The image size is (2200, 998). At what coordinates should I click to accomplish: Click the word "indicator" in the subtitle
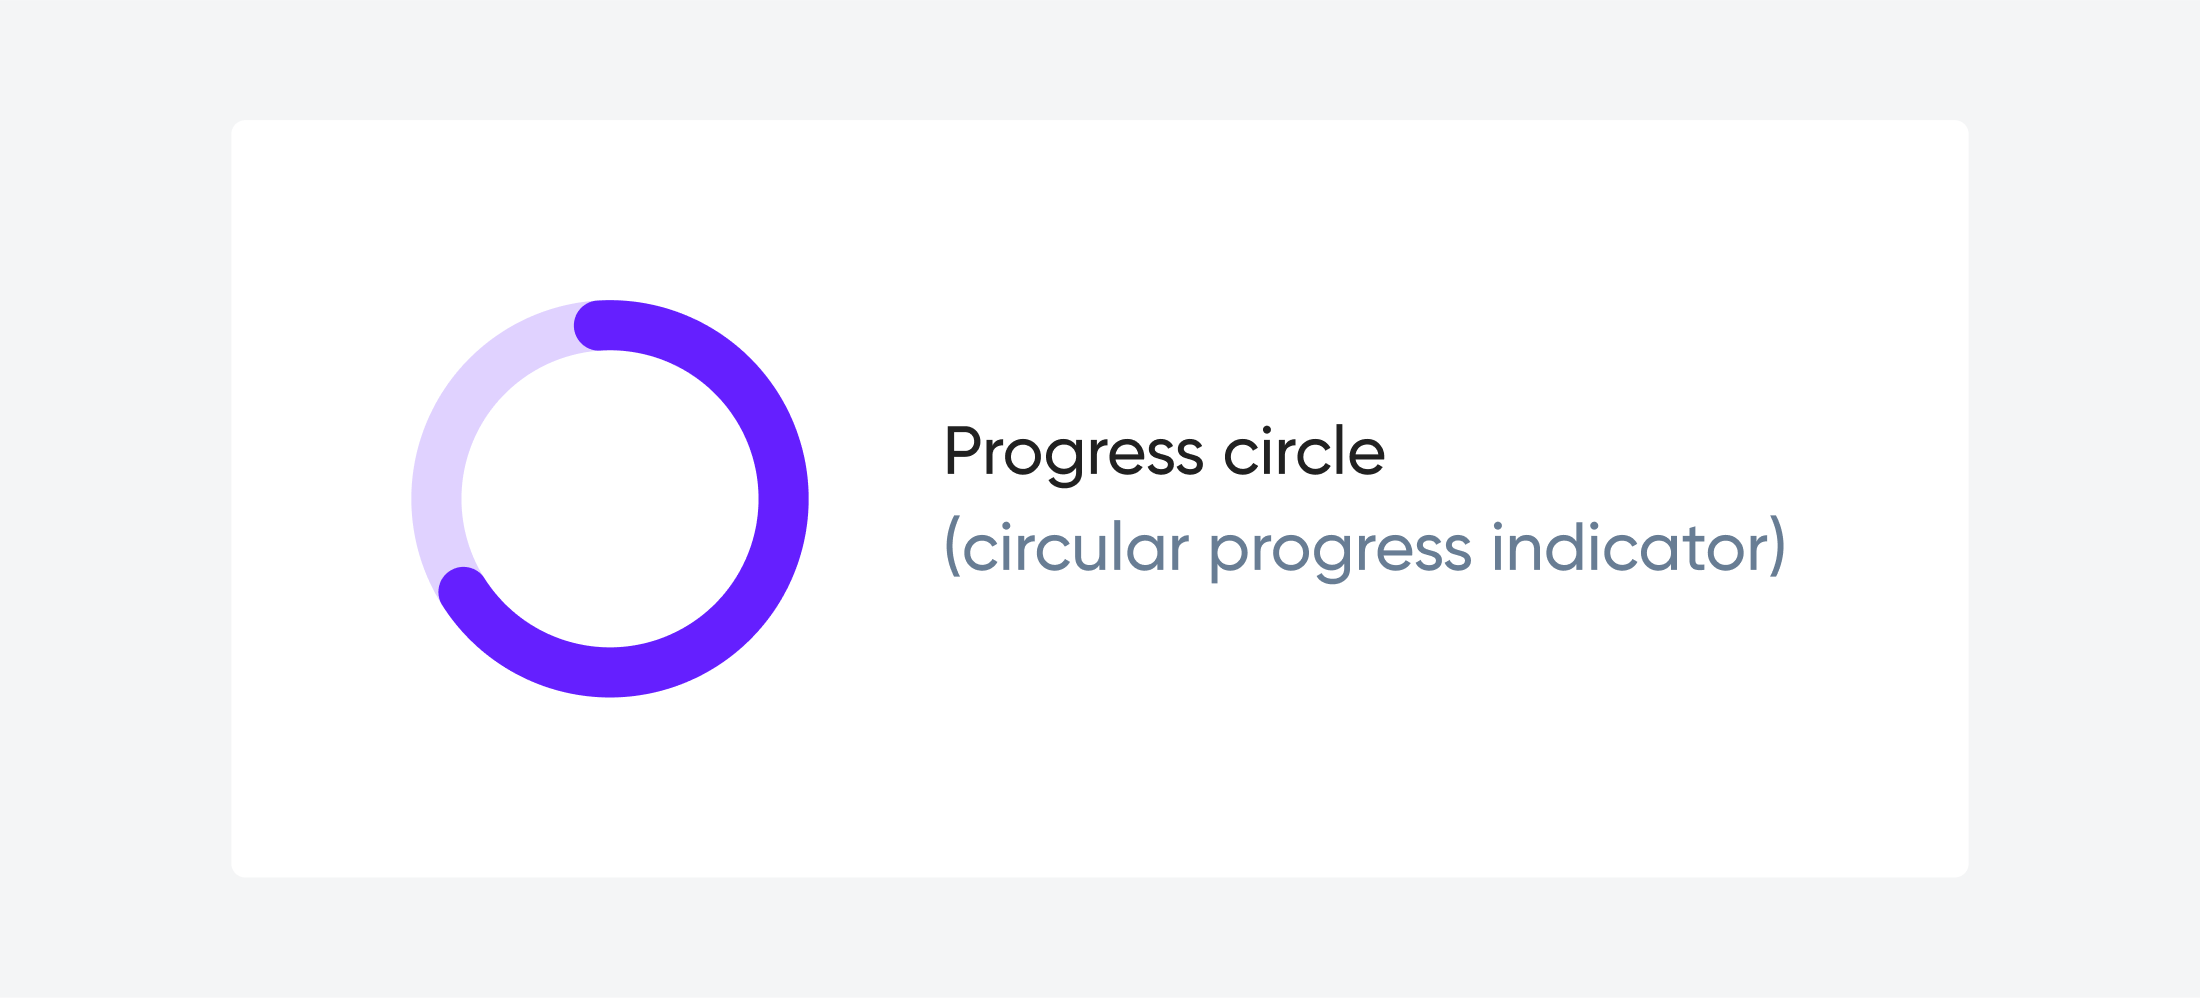coord(1630,546)
